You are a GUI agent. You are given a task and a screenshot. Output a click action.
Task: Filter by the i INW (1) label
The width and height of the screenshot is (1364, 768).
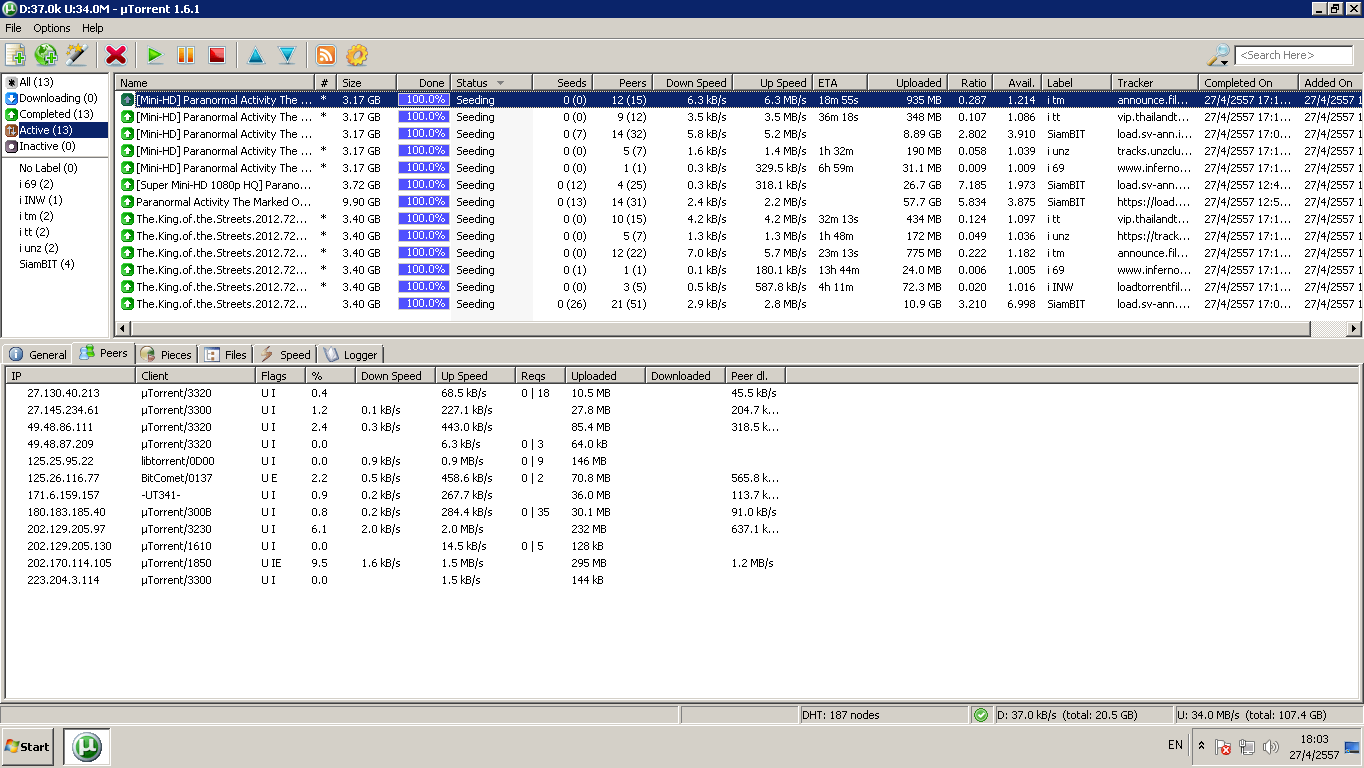(x=41, y=200)
